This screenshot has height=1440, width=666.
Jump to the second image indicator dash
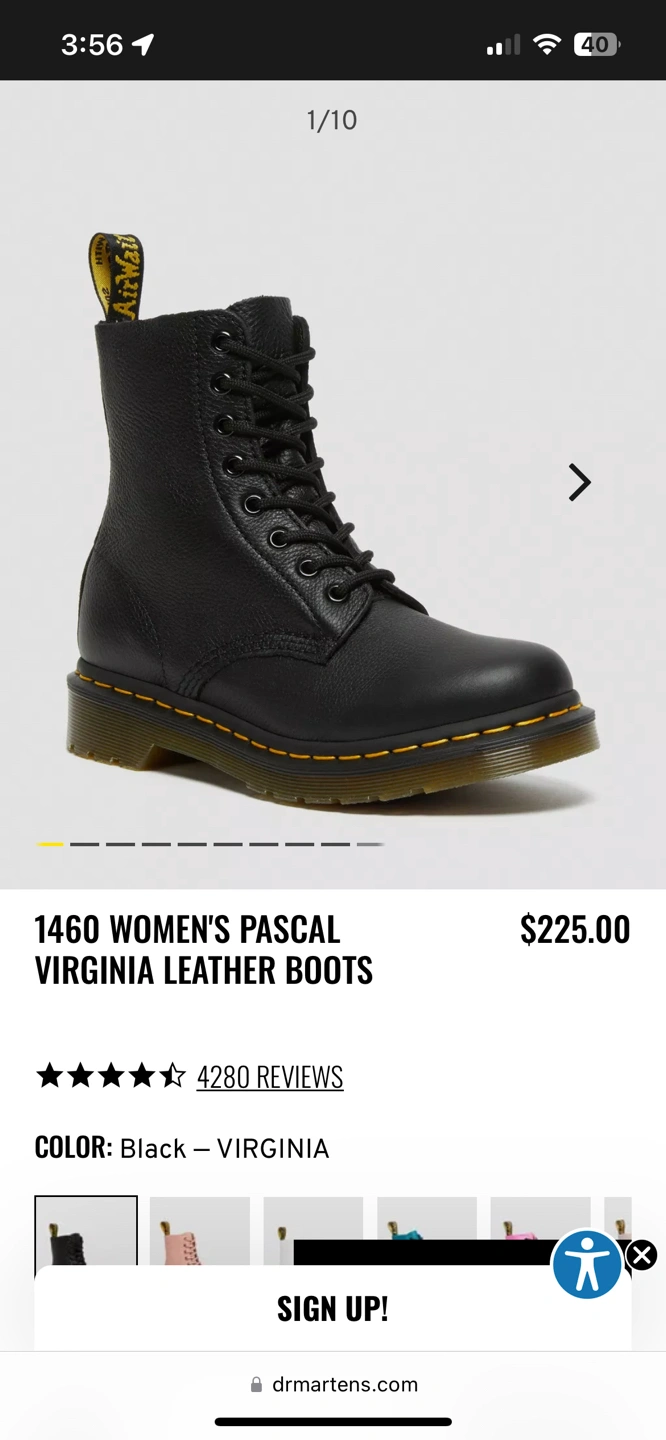[85, 844]
